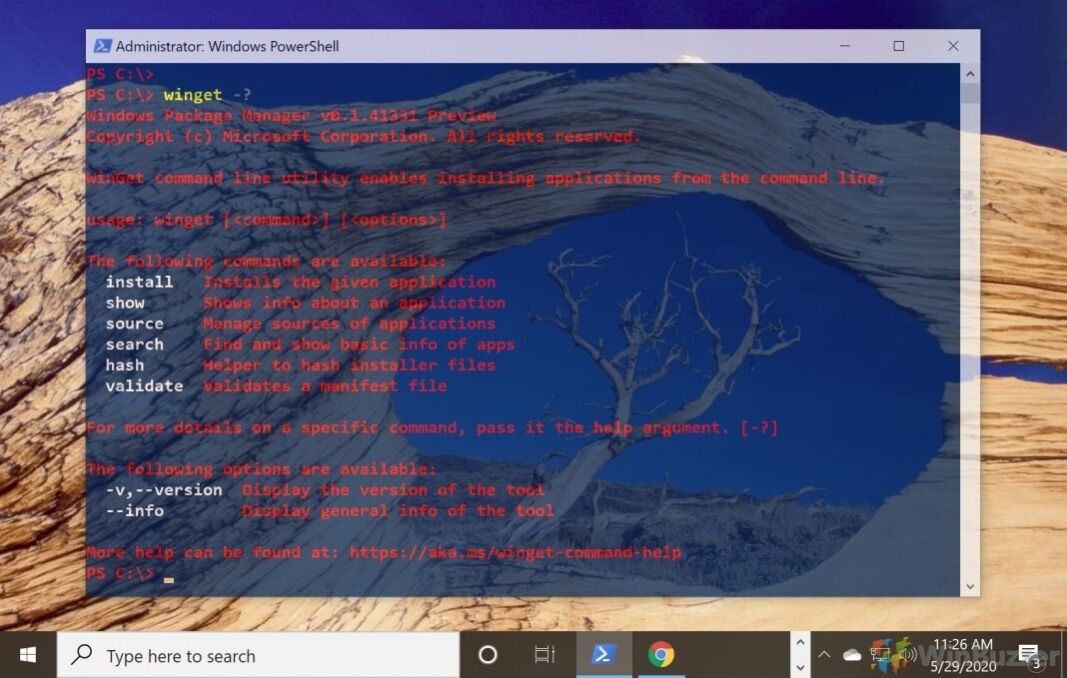Screen dimensions: 1067x678
Task: Click the 'hash' command text
Action: pos(125,365)
